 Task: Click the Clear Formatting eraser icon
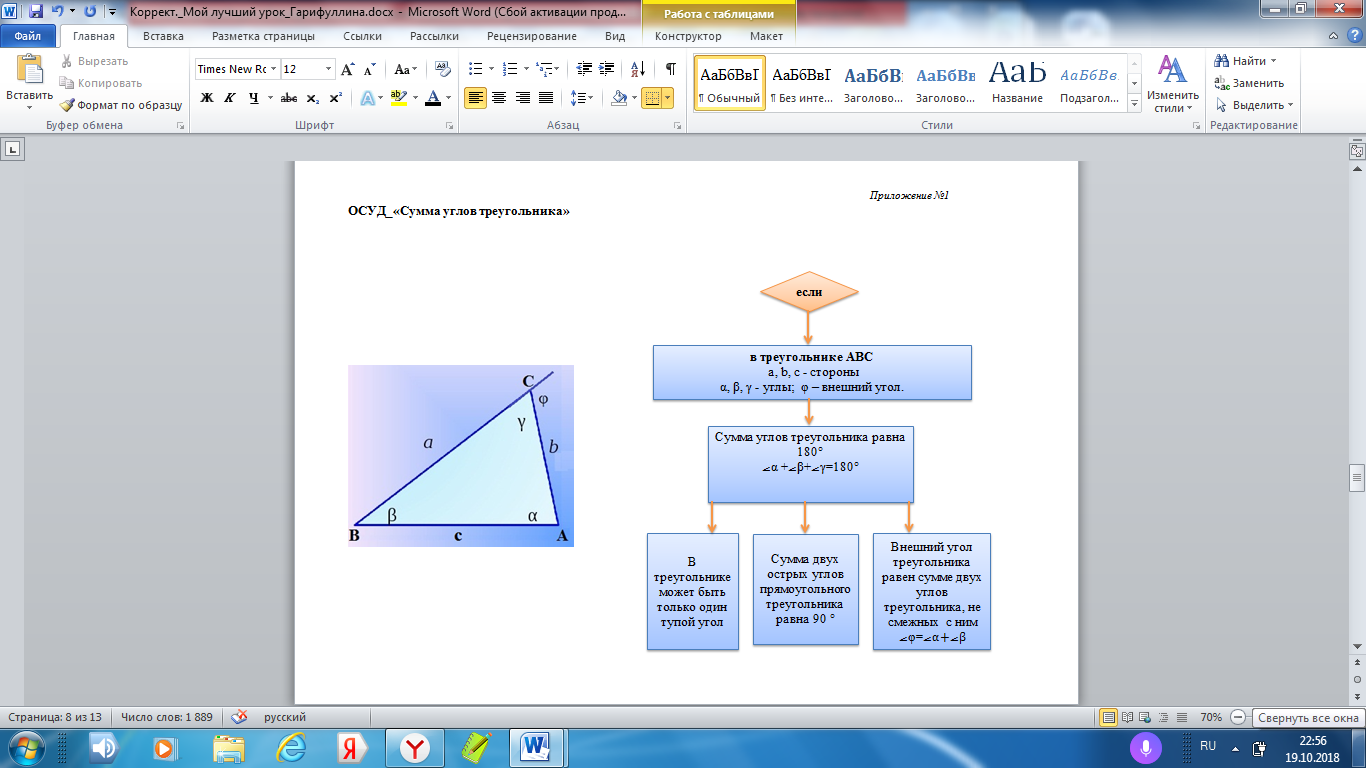(442, 69)
